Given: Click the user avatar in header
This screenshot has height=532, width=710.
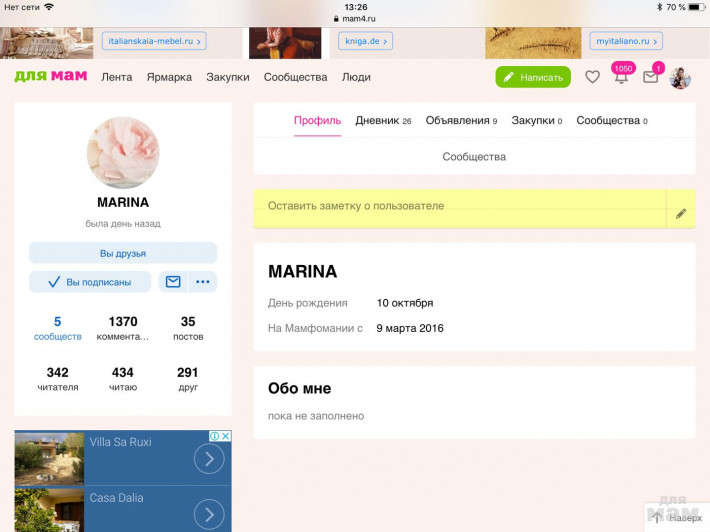Looking at the screenshot, I should [x=680, y=78].
